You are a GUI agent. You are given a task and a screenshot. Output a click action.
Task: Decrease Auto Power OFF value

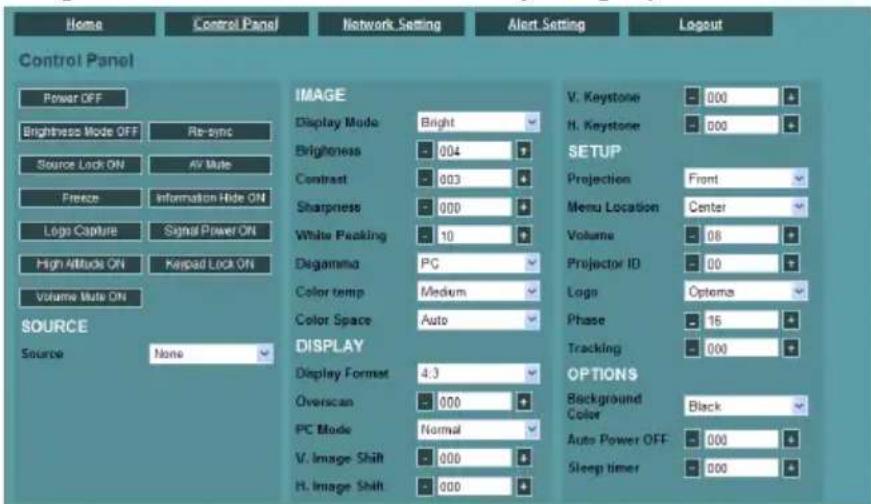(692, 440)
